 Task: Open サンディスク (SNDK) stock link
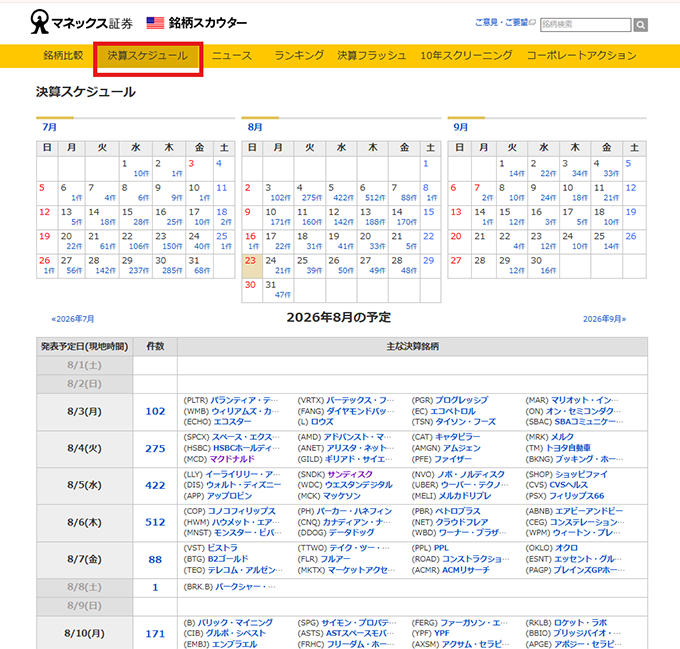(x=350, y=474)
